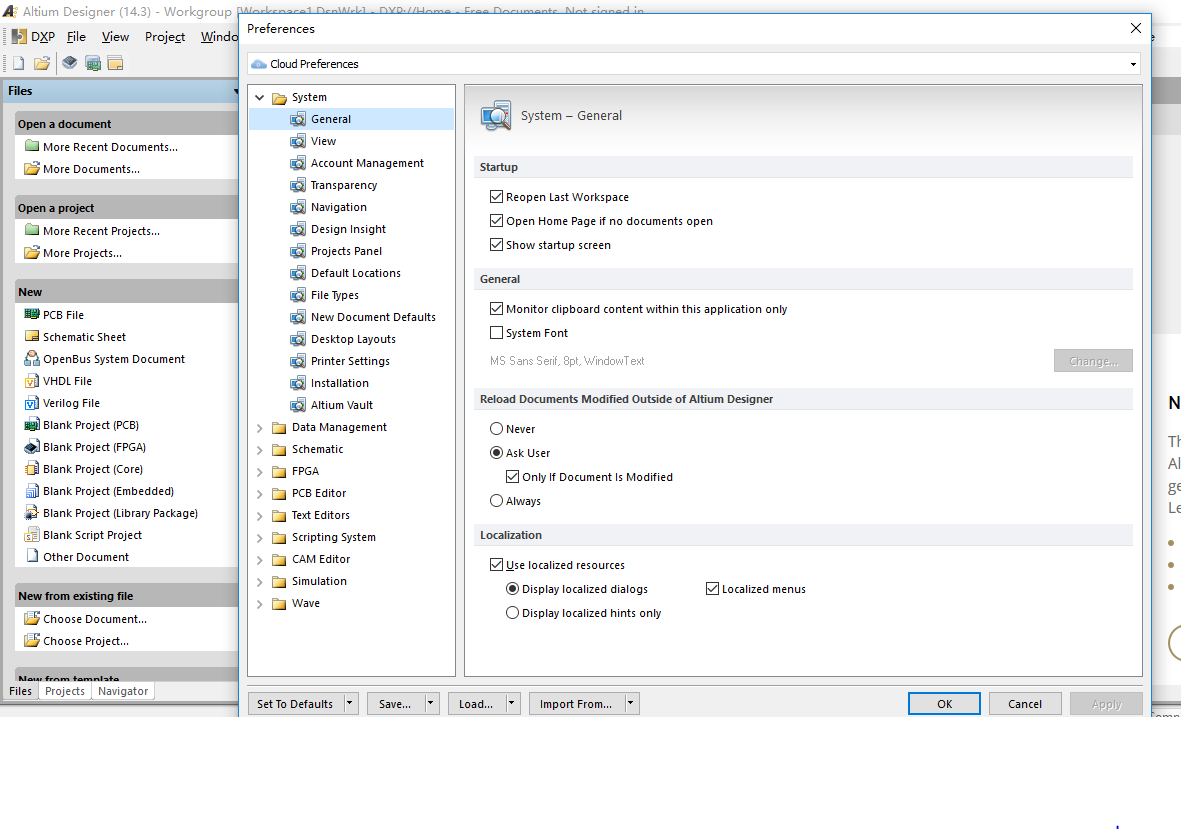The width and height of the screenshot is (1181, 829).
Task: Click Other Document icon
Action: pos(32,556)
